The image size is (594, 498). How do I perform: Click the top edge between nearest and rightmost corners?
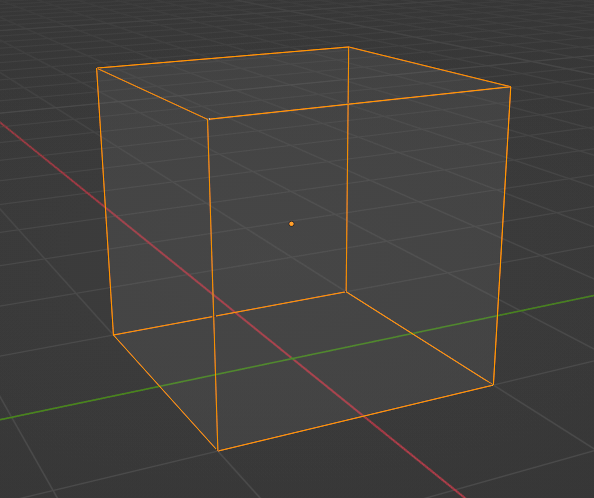point(359,103)
